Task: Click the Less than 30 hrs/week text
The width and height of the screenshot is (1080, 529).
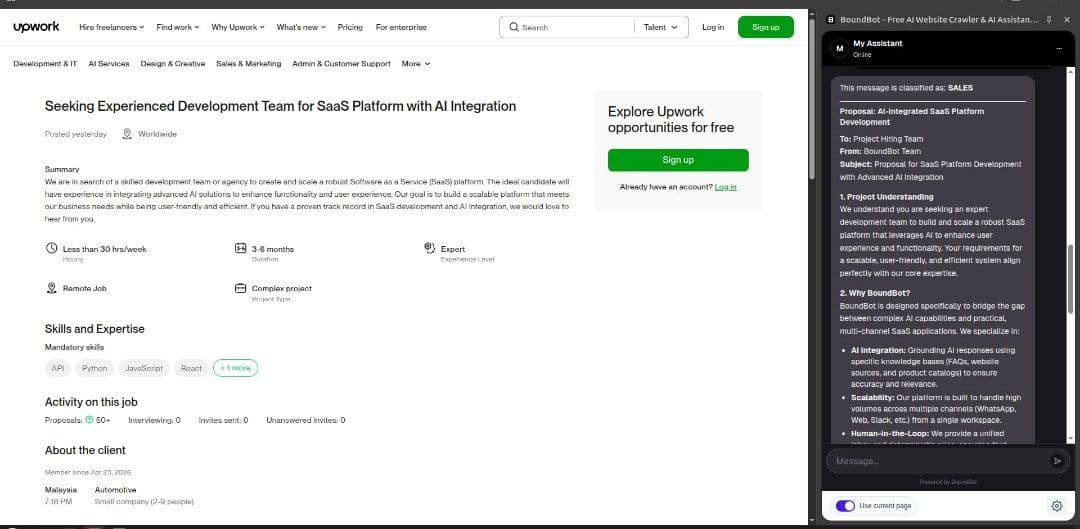Action: [x=105, y=249]
